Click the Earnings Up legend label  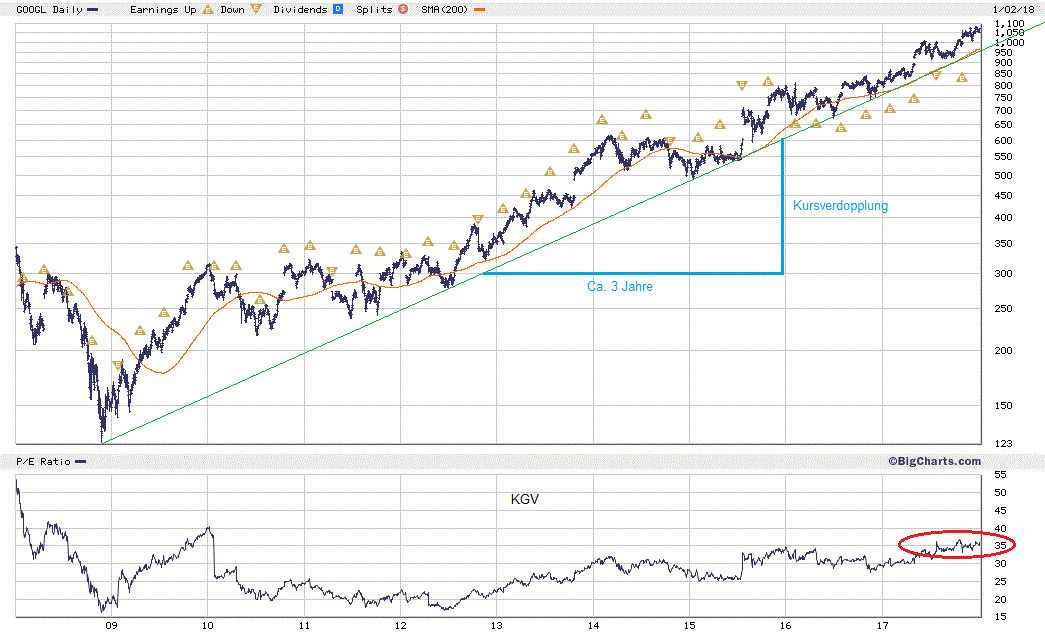point(163,9)
